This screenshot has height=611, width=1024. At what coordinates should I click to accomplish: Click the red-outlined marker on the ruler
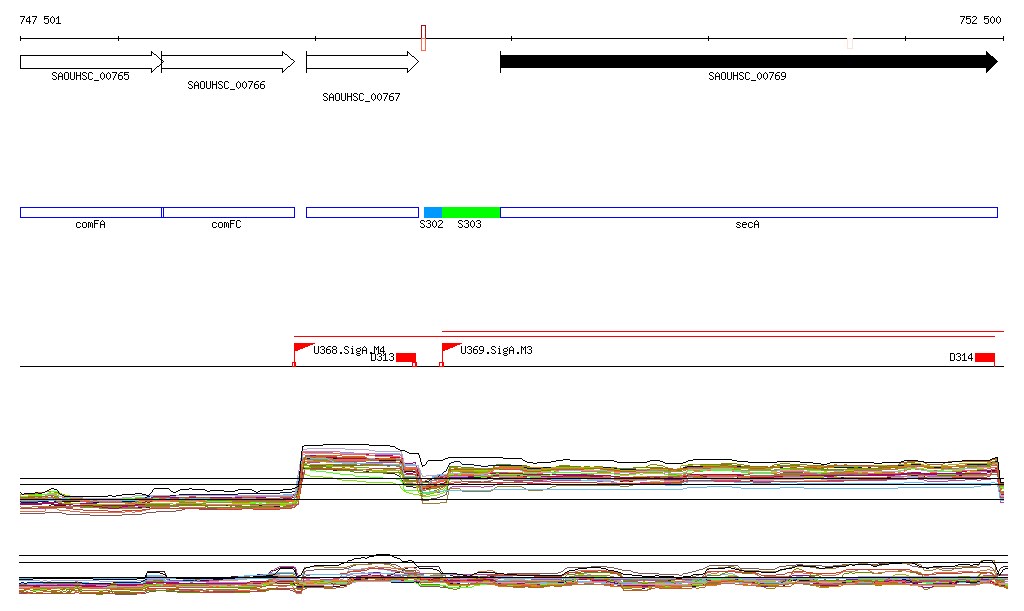424,38
